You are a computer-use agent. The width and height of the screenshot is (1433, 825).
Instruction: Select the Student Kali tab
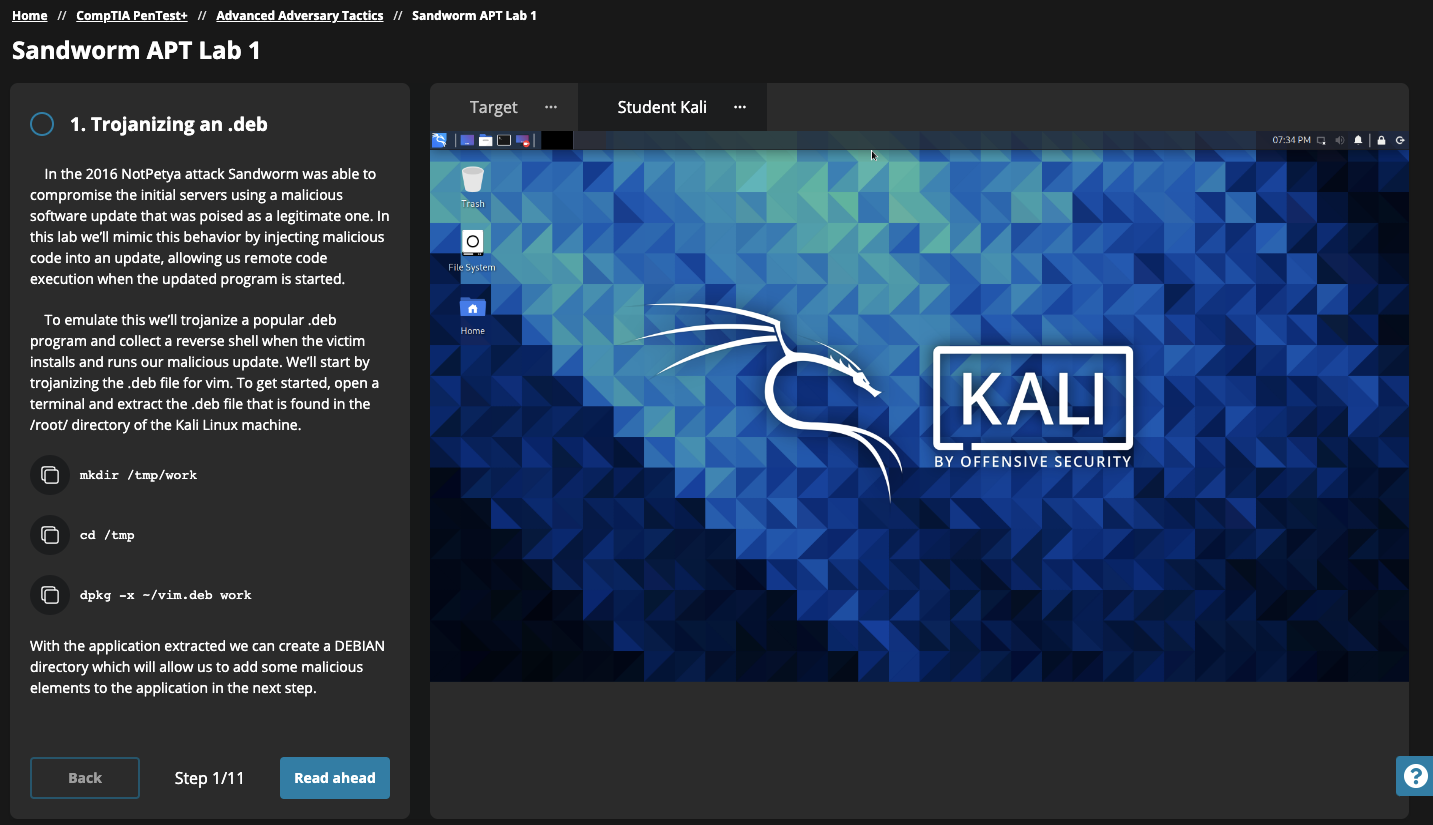point(661,107)
